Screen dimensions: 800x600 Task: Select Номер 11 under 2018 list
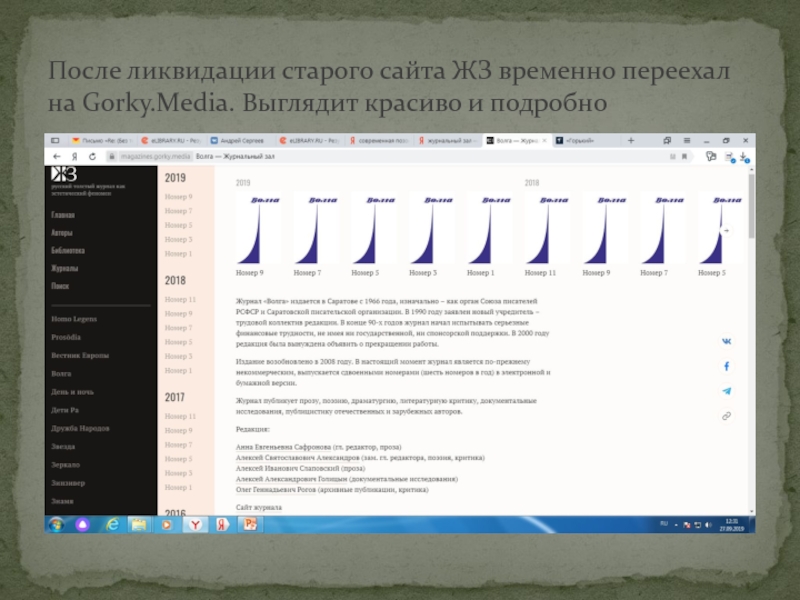(180, 299)
